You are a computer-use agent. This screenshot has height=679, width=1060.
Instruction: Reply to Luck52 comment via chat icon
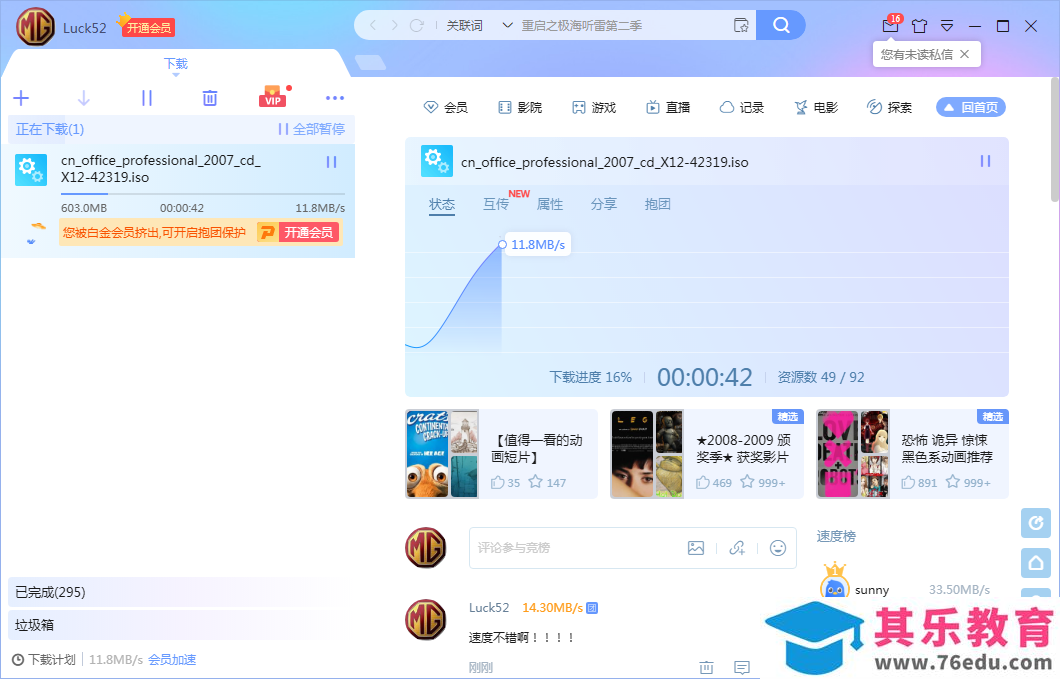[742, 668]
